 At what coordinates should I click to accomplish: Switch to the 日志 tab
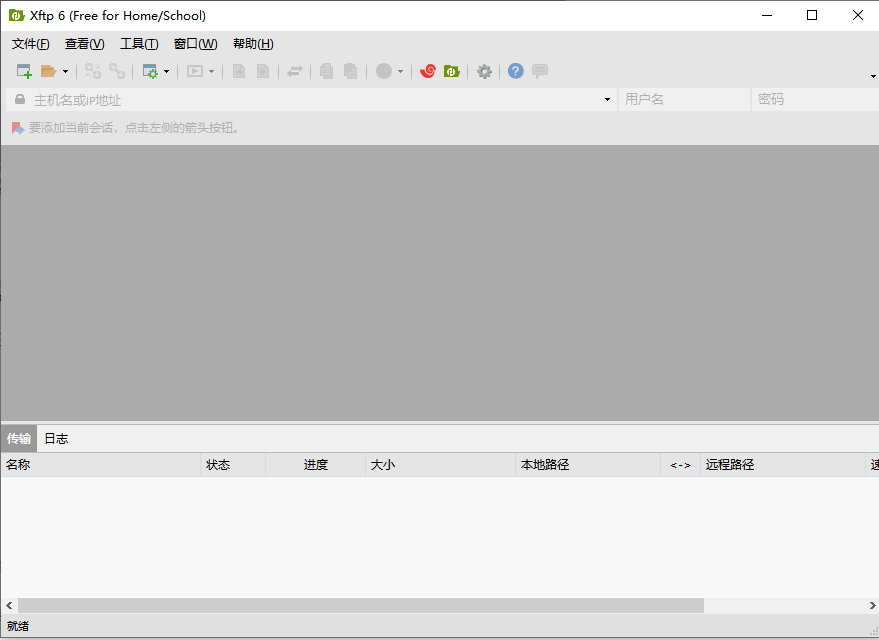pyautogui.click(x=56, y=438)
